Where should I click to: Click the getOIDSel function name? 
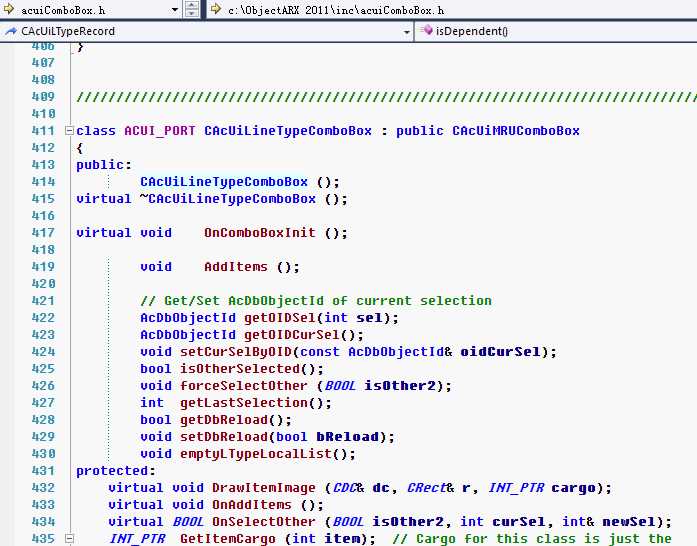pyautogui.click(x=280, y=318)
